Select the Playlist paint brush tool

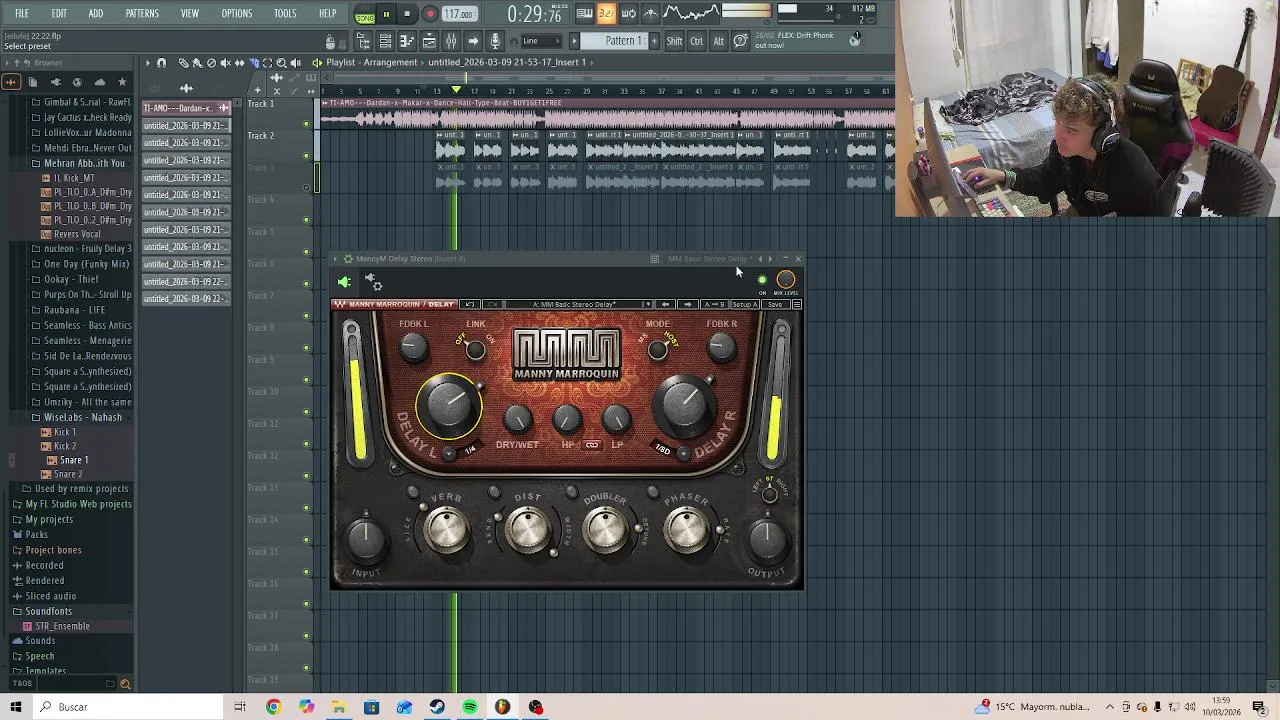(x=197, y=63)
